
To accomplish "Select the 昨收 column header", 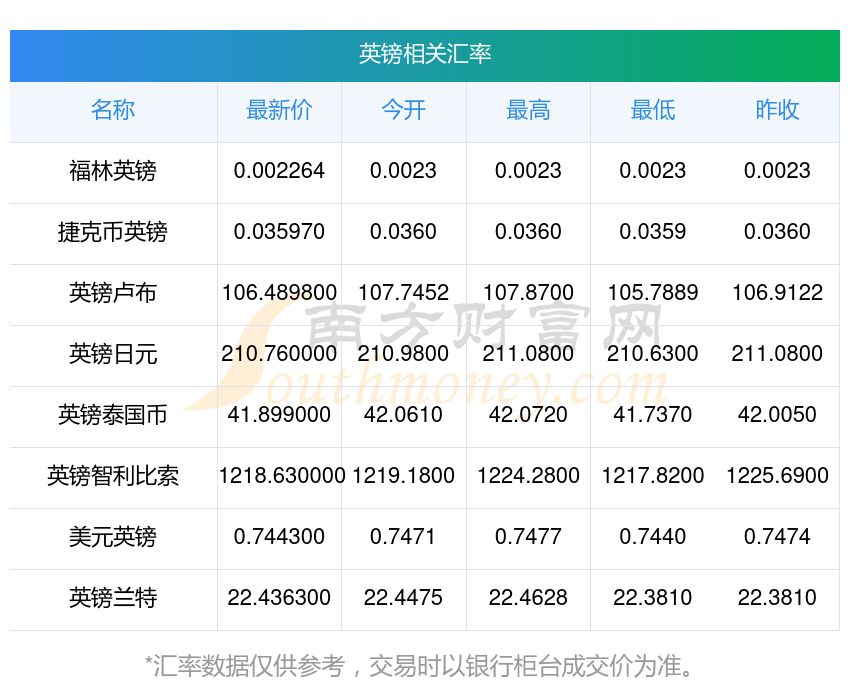I will click(x=777, y=111).
